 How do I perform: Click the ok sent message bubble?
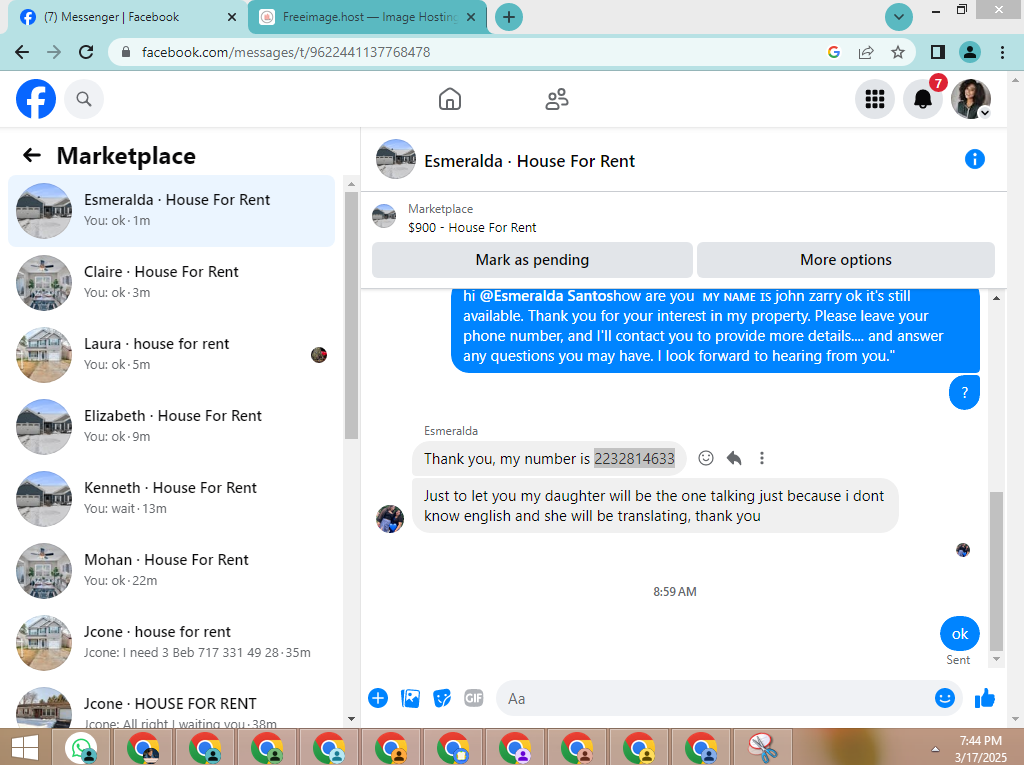coord(959,634)
